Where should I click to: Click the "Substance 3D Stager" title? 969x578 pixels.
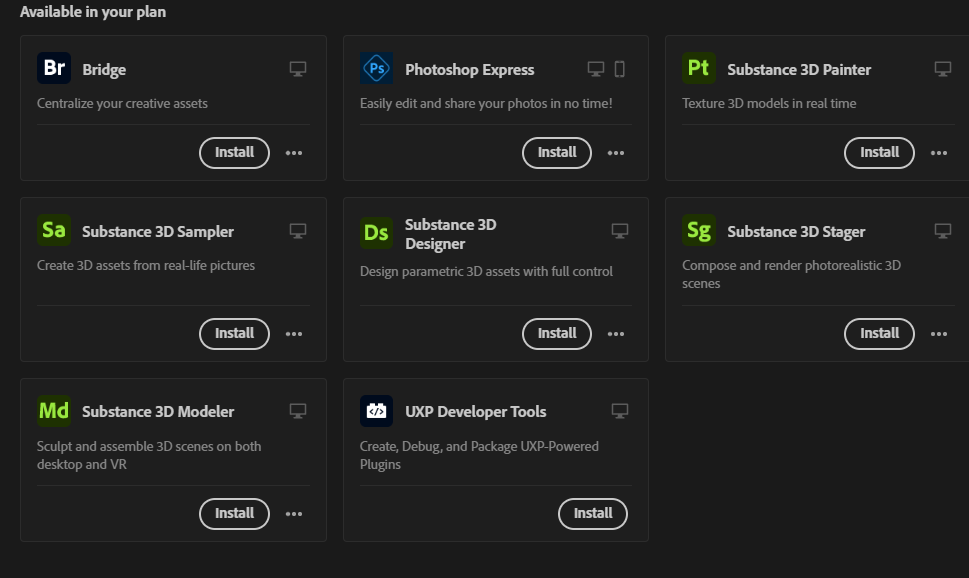(796, 232)
